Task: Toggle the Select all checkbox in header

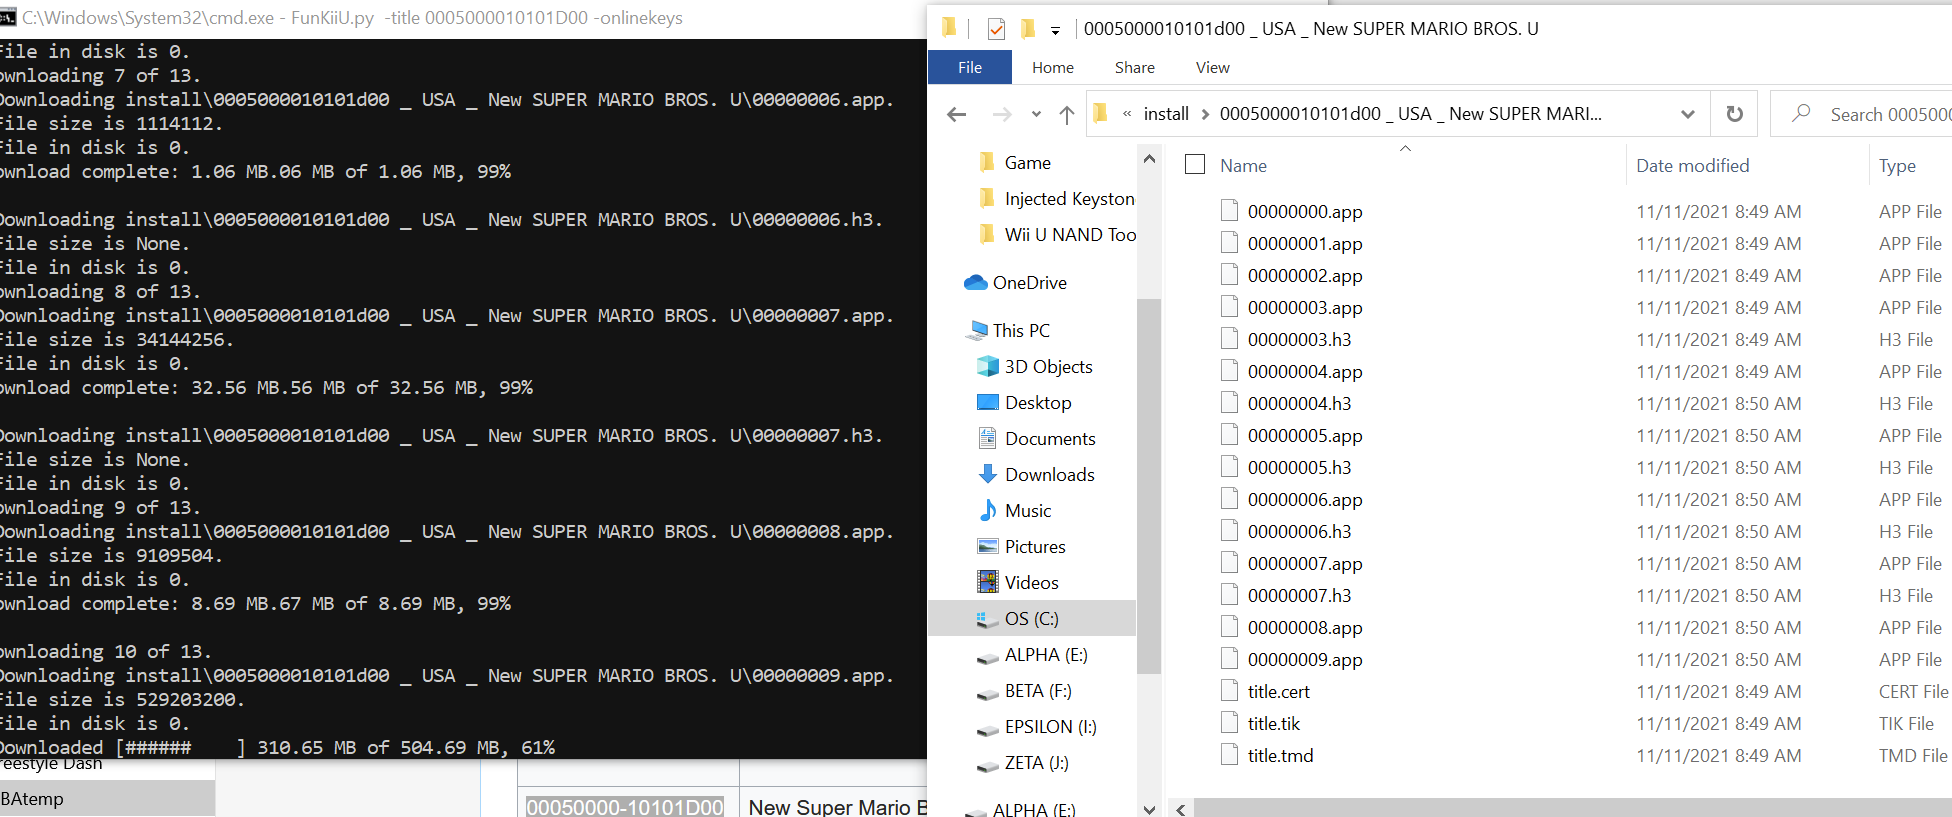Action: click(x=1195, y=164)
